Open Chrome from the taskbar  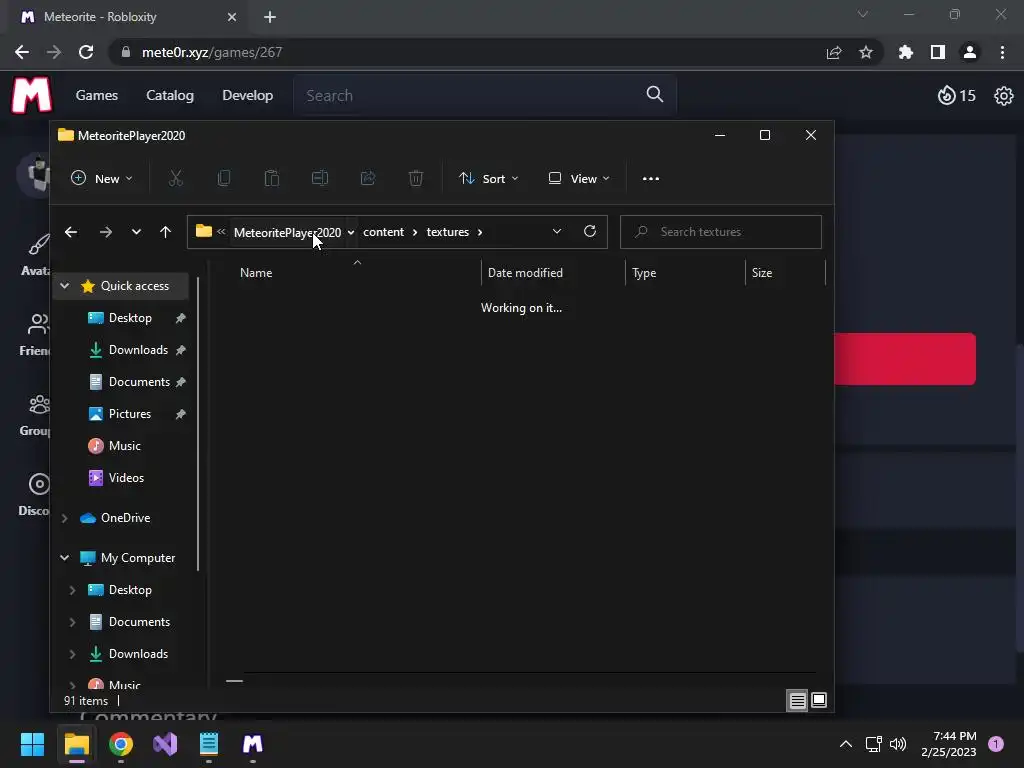coord(121,744)
